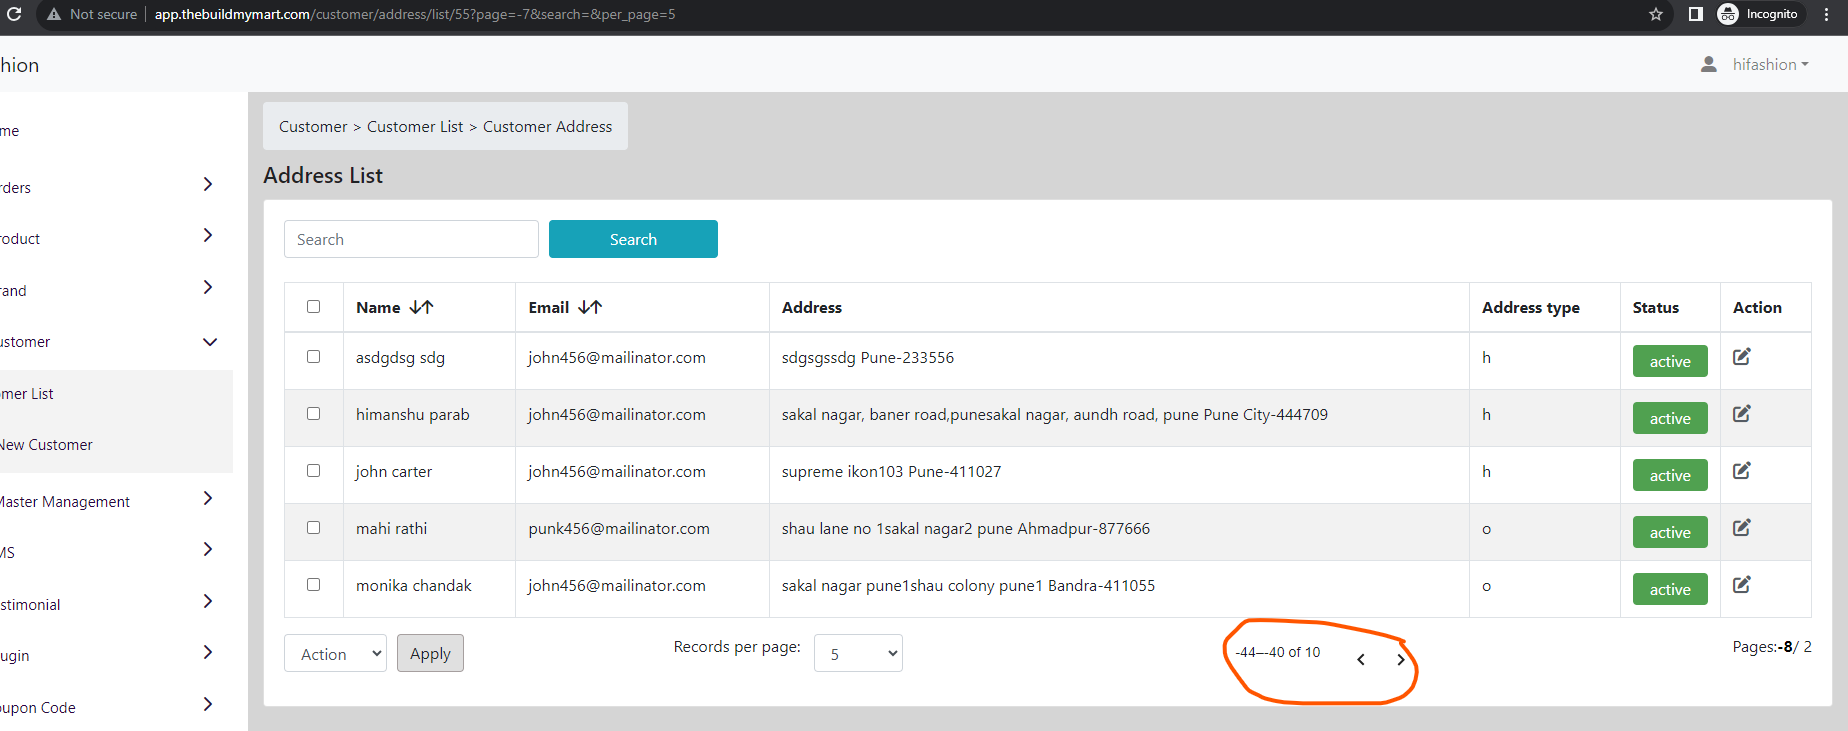Viewport: 1848px width, 731px height.
Task: Edit address for monika chandak
Action: pyautogui.click(x=1741, y=585)
